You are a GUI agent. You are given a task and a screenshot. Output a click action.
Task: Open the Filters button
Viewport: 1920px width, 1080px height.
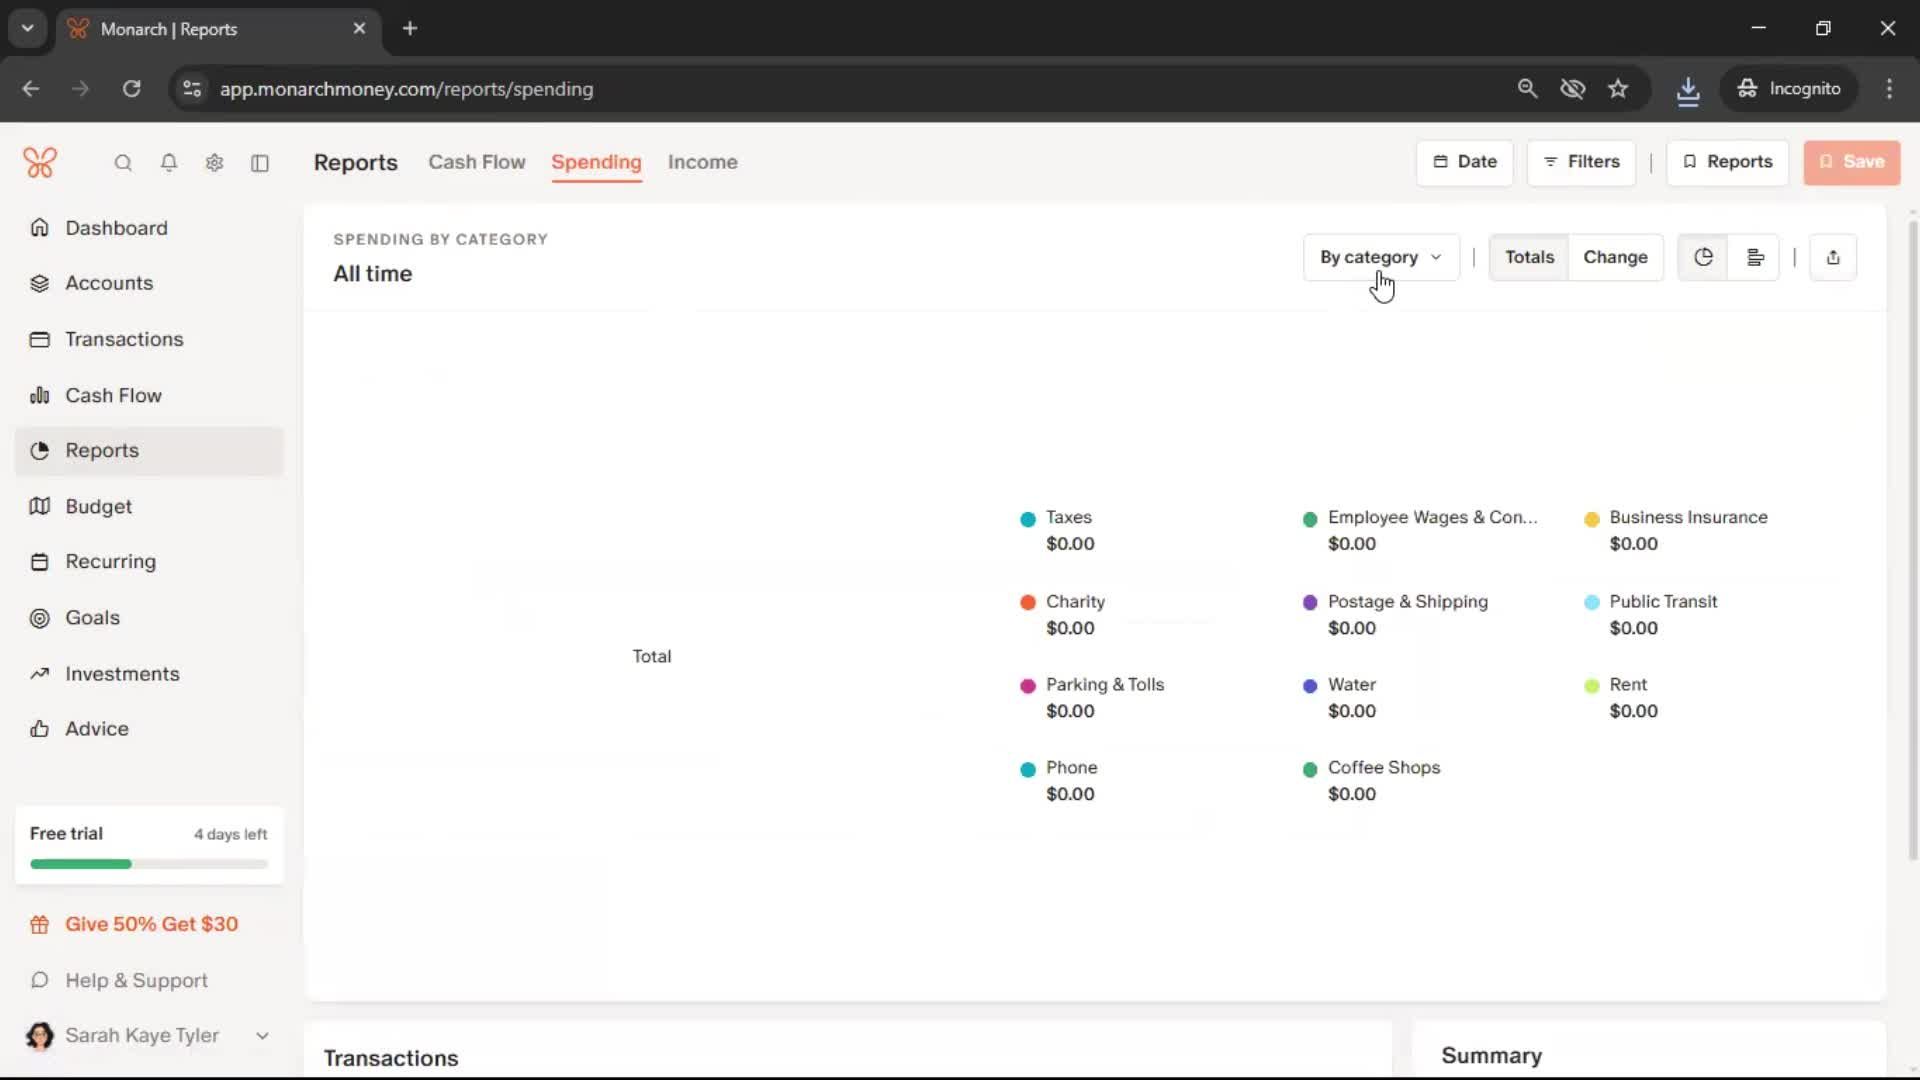1581,162
